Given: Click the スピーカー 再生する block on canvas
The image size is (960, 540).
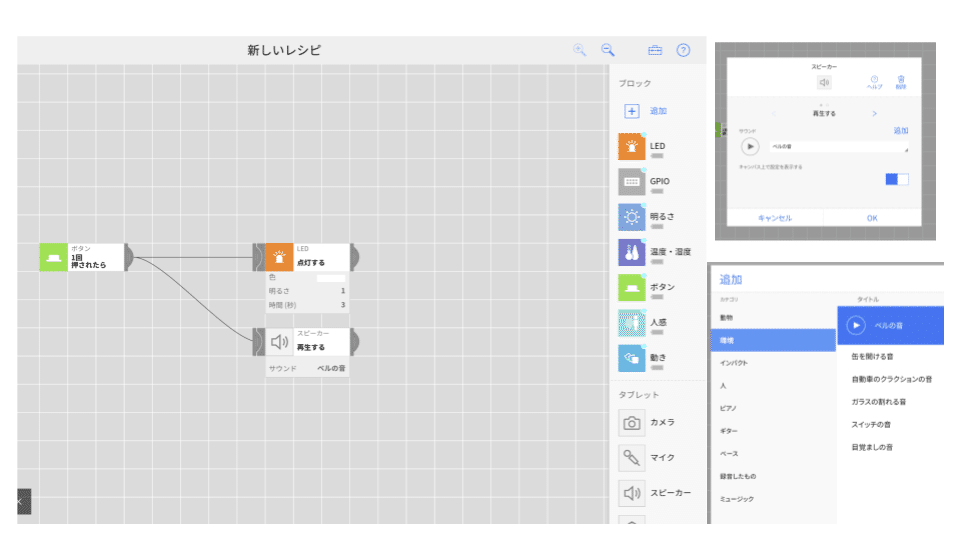Looking at the screenshot, I should tap(307, 342).
